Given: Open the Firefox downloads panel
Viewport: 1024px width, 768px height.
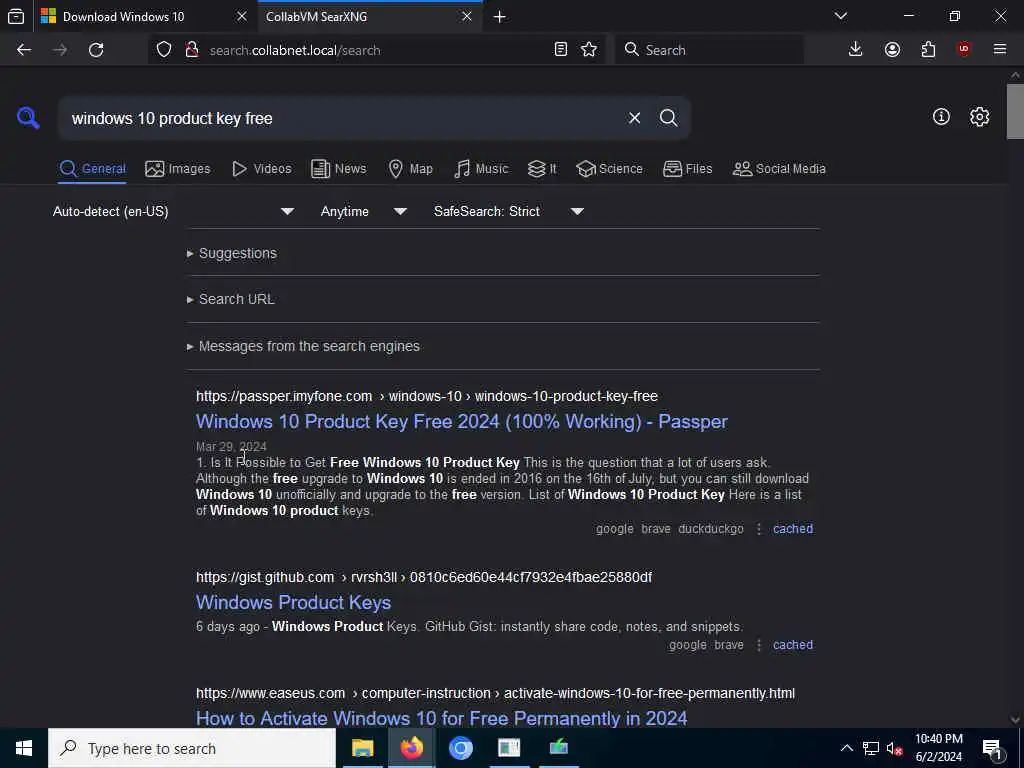Looking at the screenshot, I should click(x=856, y=50).
